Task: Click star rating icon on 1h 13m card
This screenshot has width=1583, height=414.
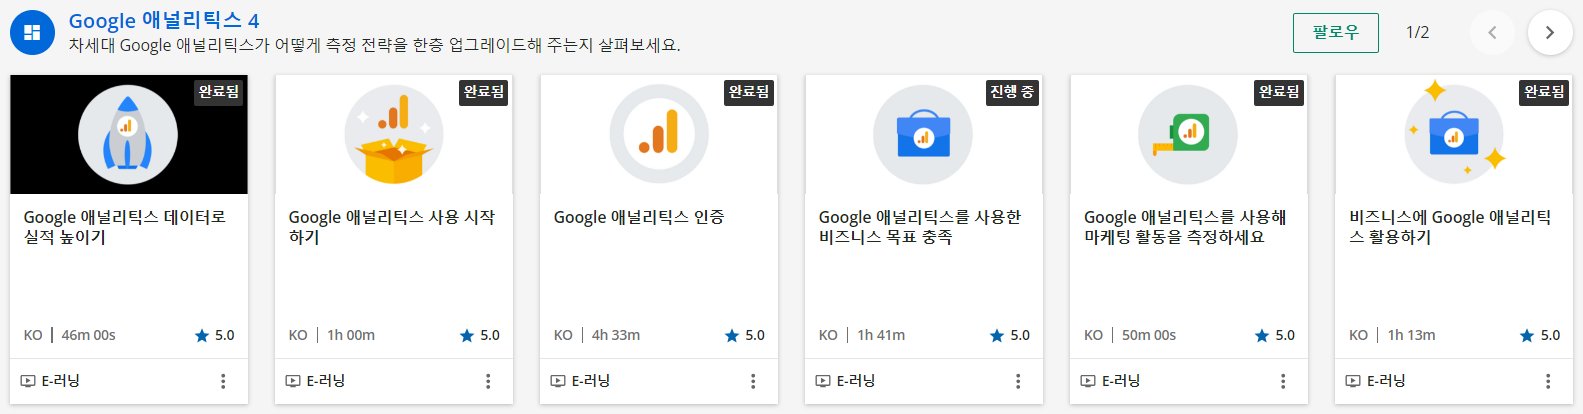Action: point(1527,336)
